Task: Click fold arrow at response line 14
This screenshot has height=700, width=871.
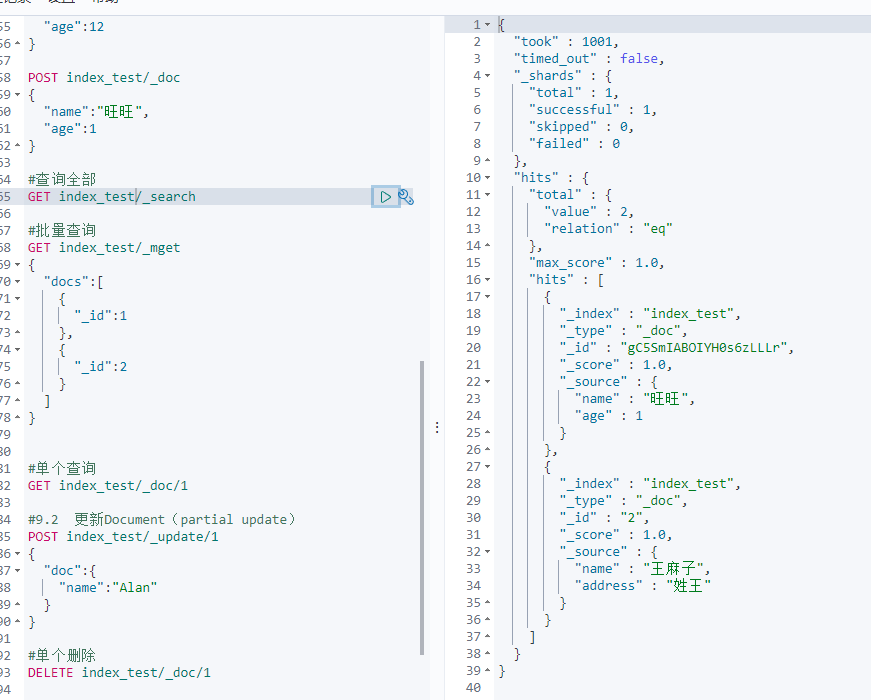Action: pos(487,246)
